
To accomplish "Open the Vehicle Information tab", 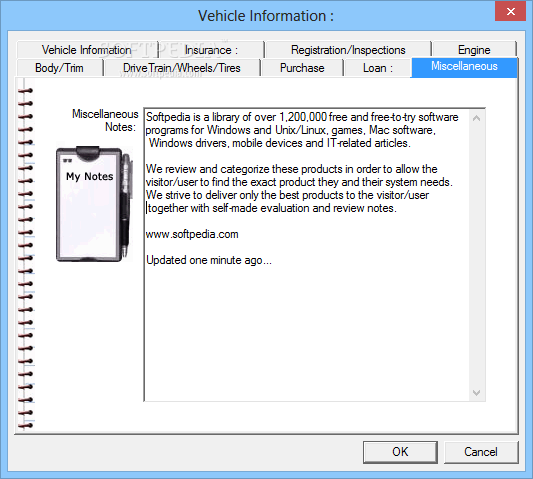I will [87, 50].
